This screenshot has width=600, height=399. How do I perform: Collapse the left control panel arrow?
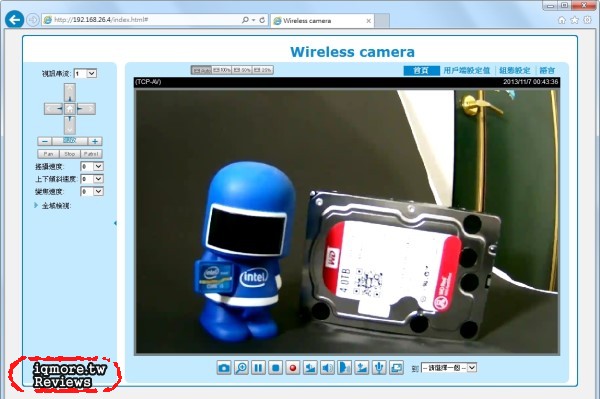115,223
